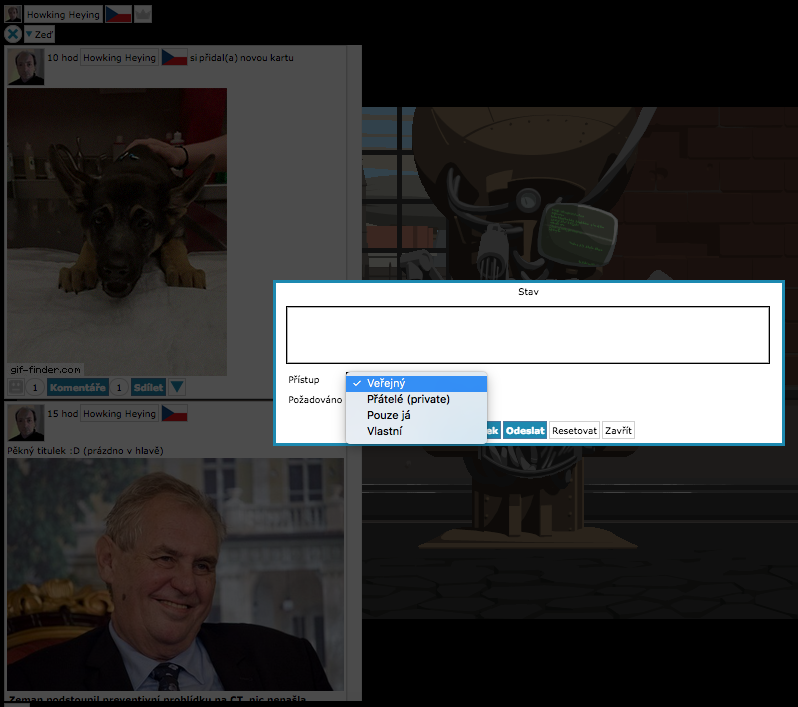Click the avatar in the 15 hod post
This screenshot has height=707, width=798.
click(x=25, y=423)
